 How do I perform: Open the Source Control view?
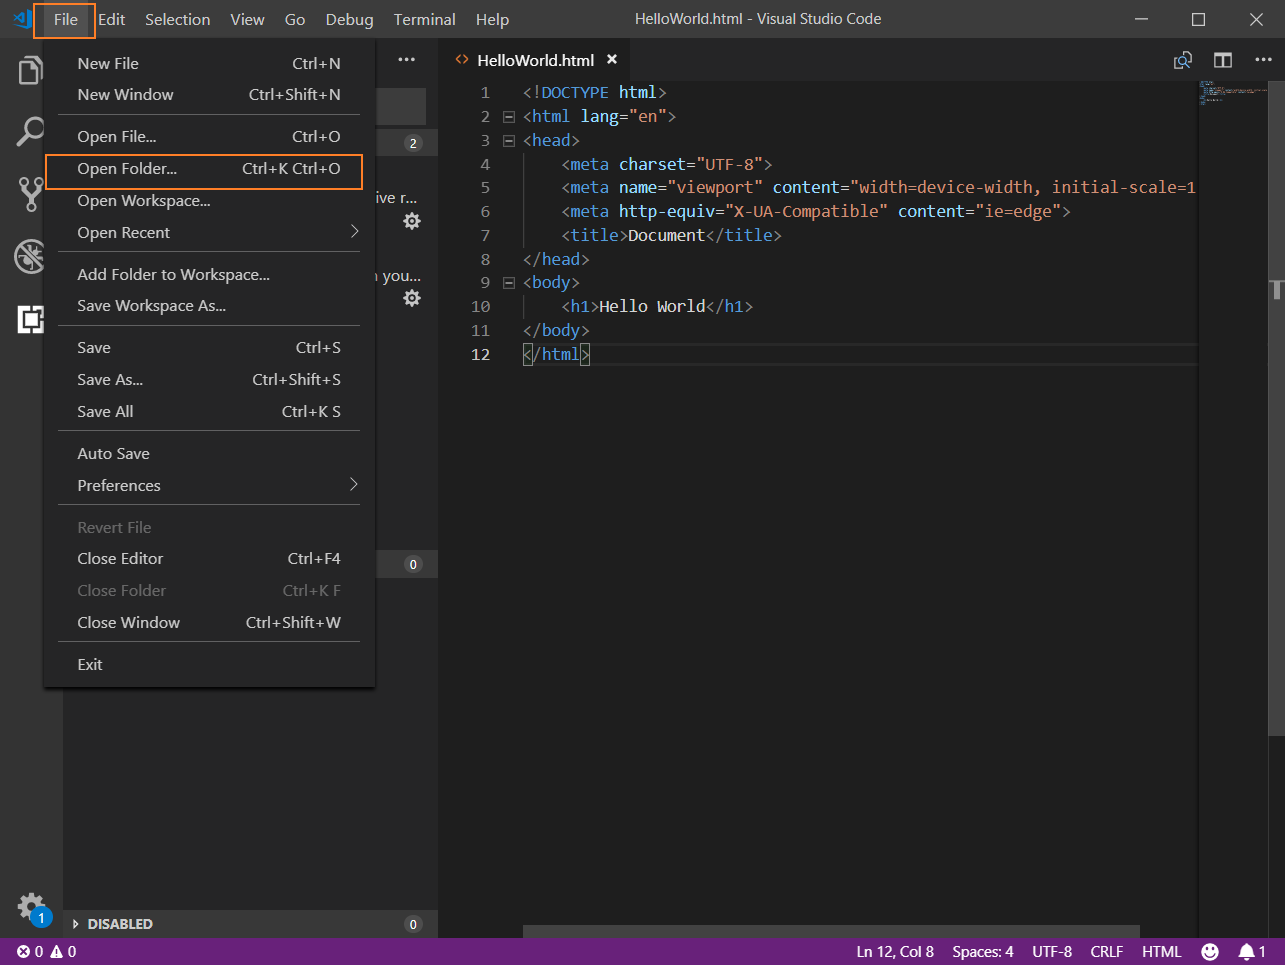click(30, 194)
